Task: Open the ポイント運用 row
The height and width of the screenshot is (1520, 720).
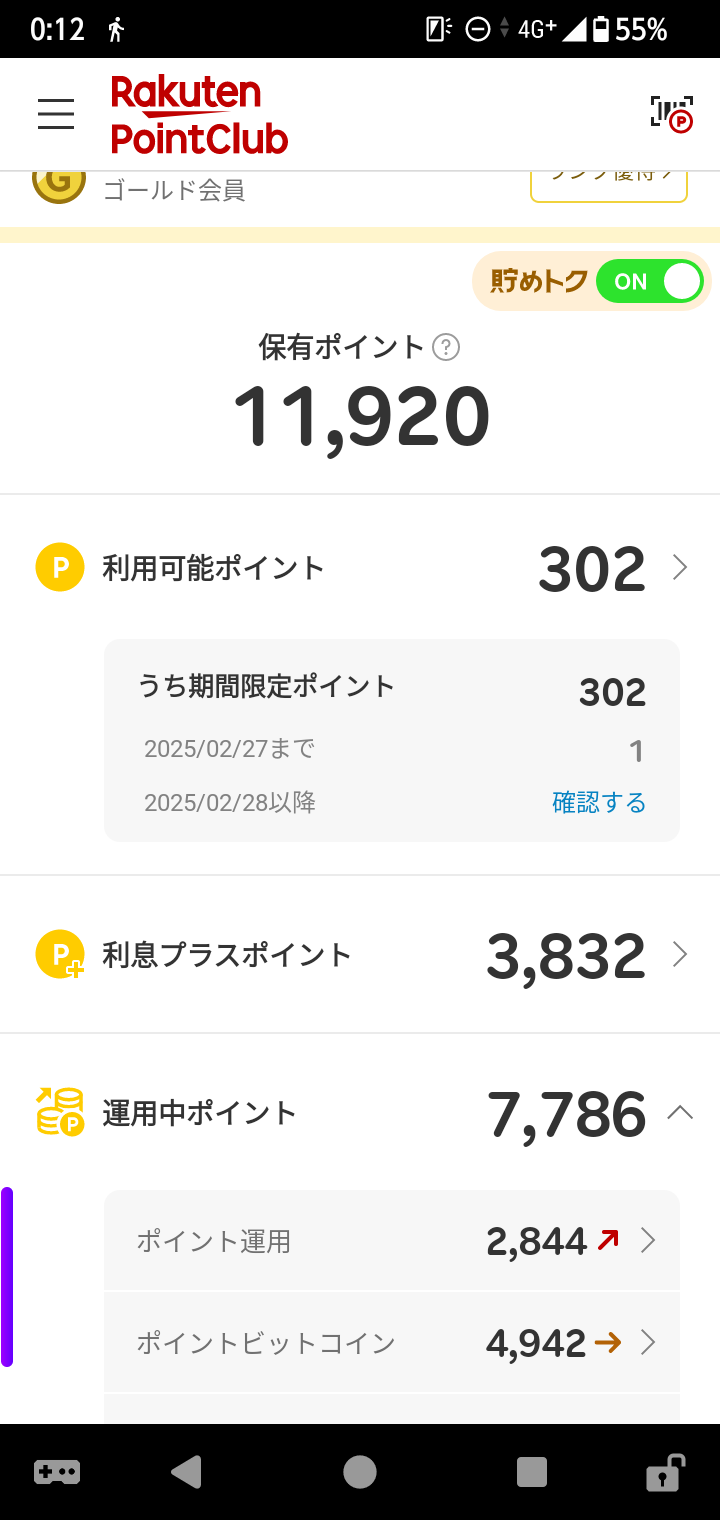Action: pos(392,1241)
